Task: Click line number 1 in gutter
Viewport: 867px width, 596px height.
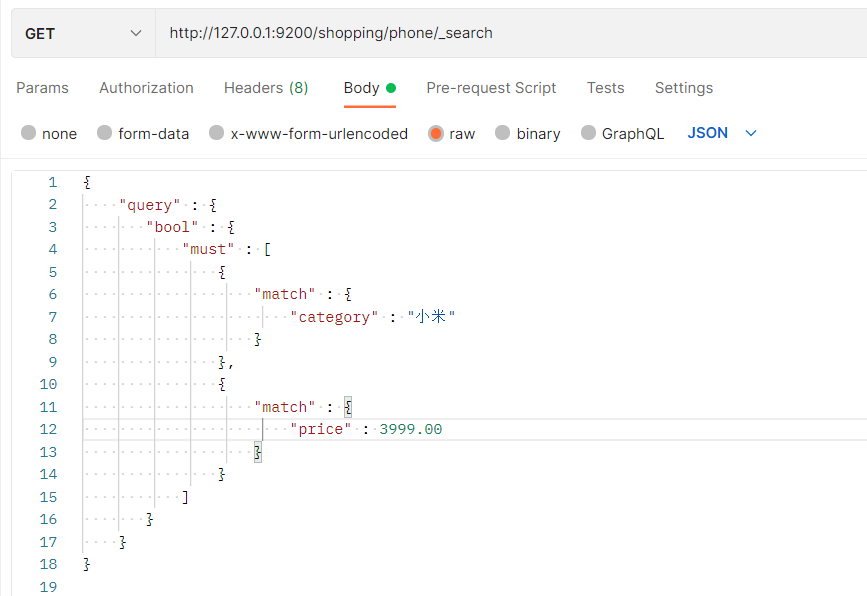Action: (x=53, y=182)
